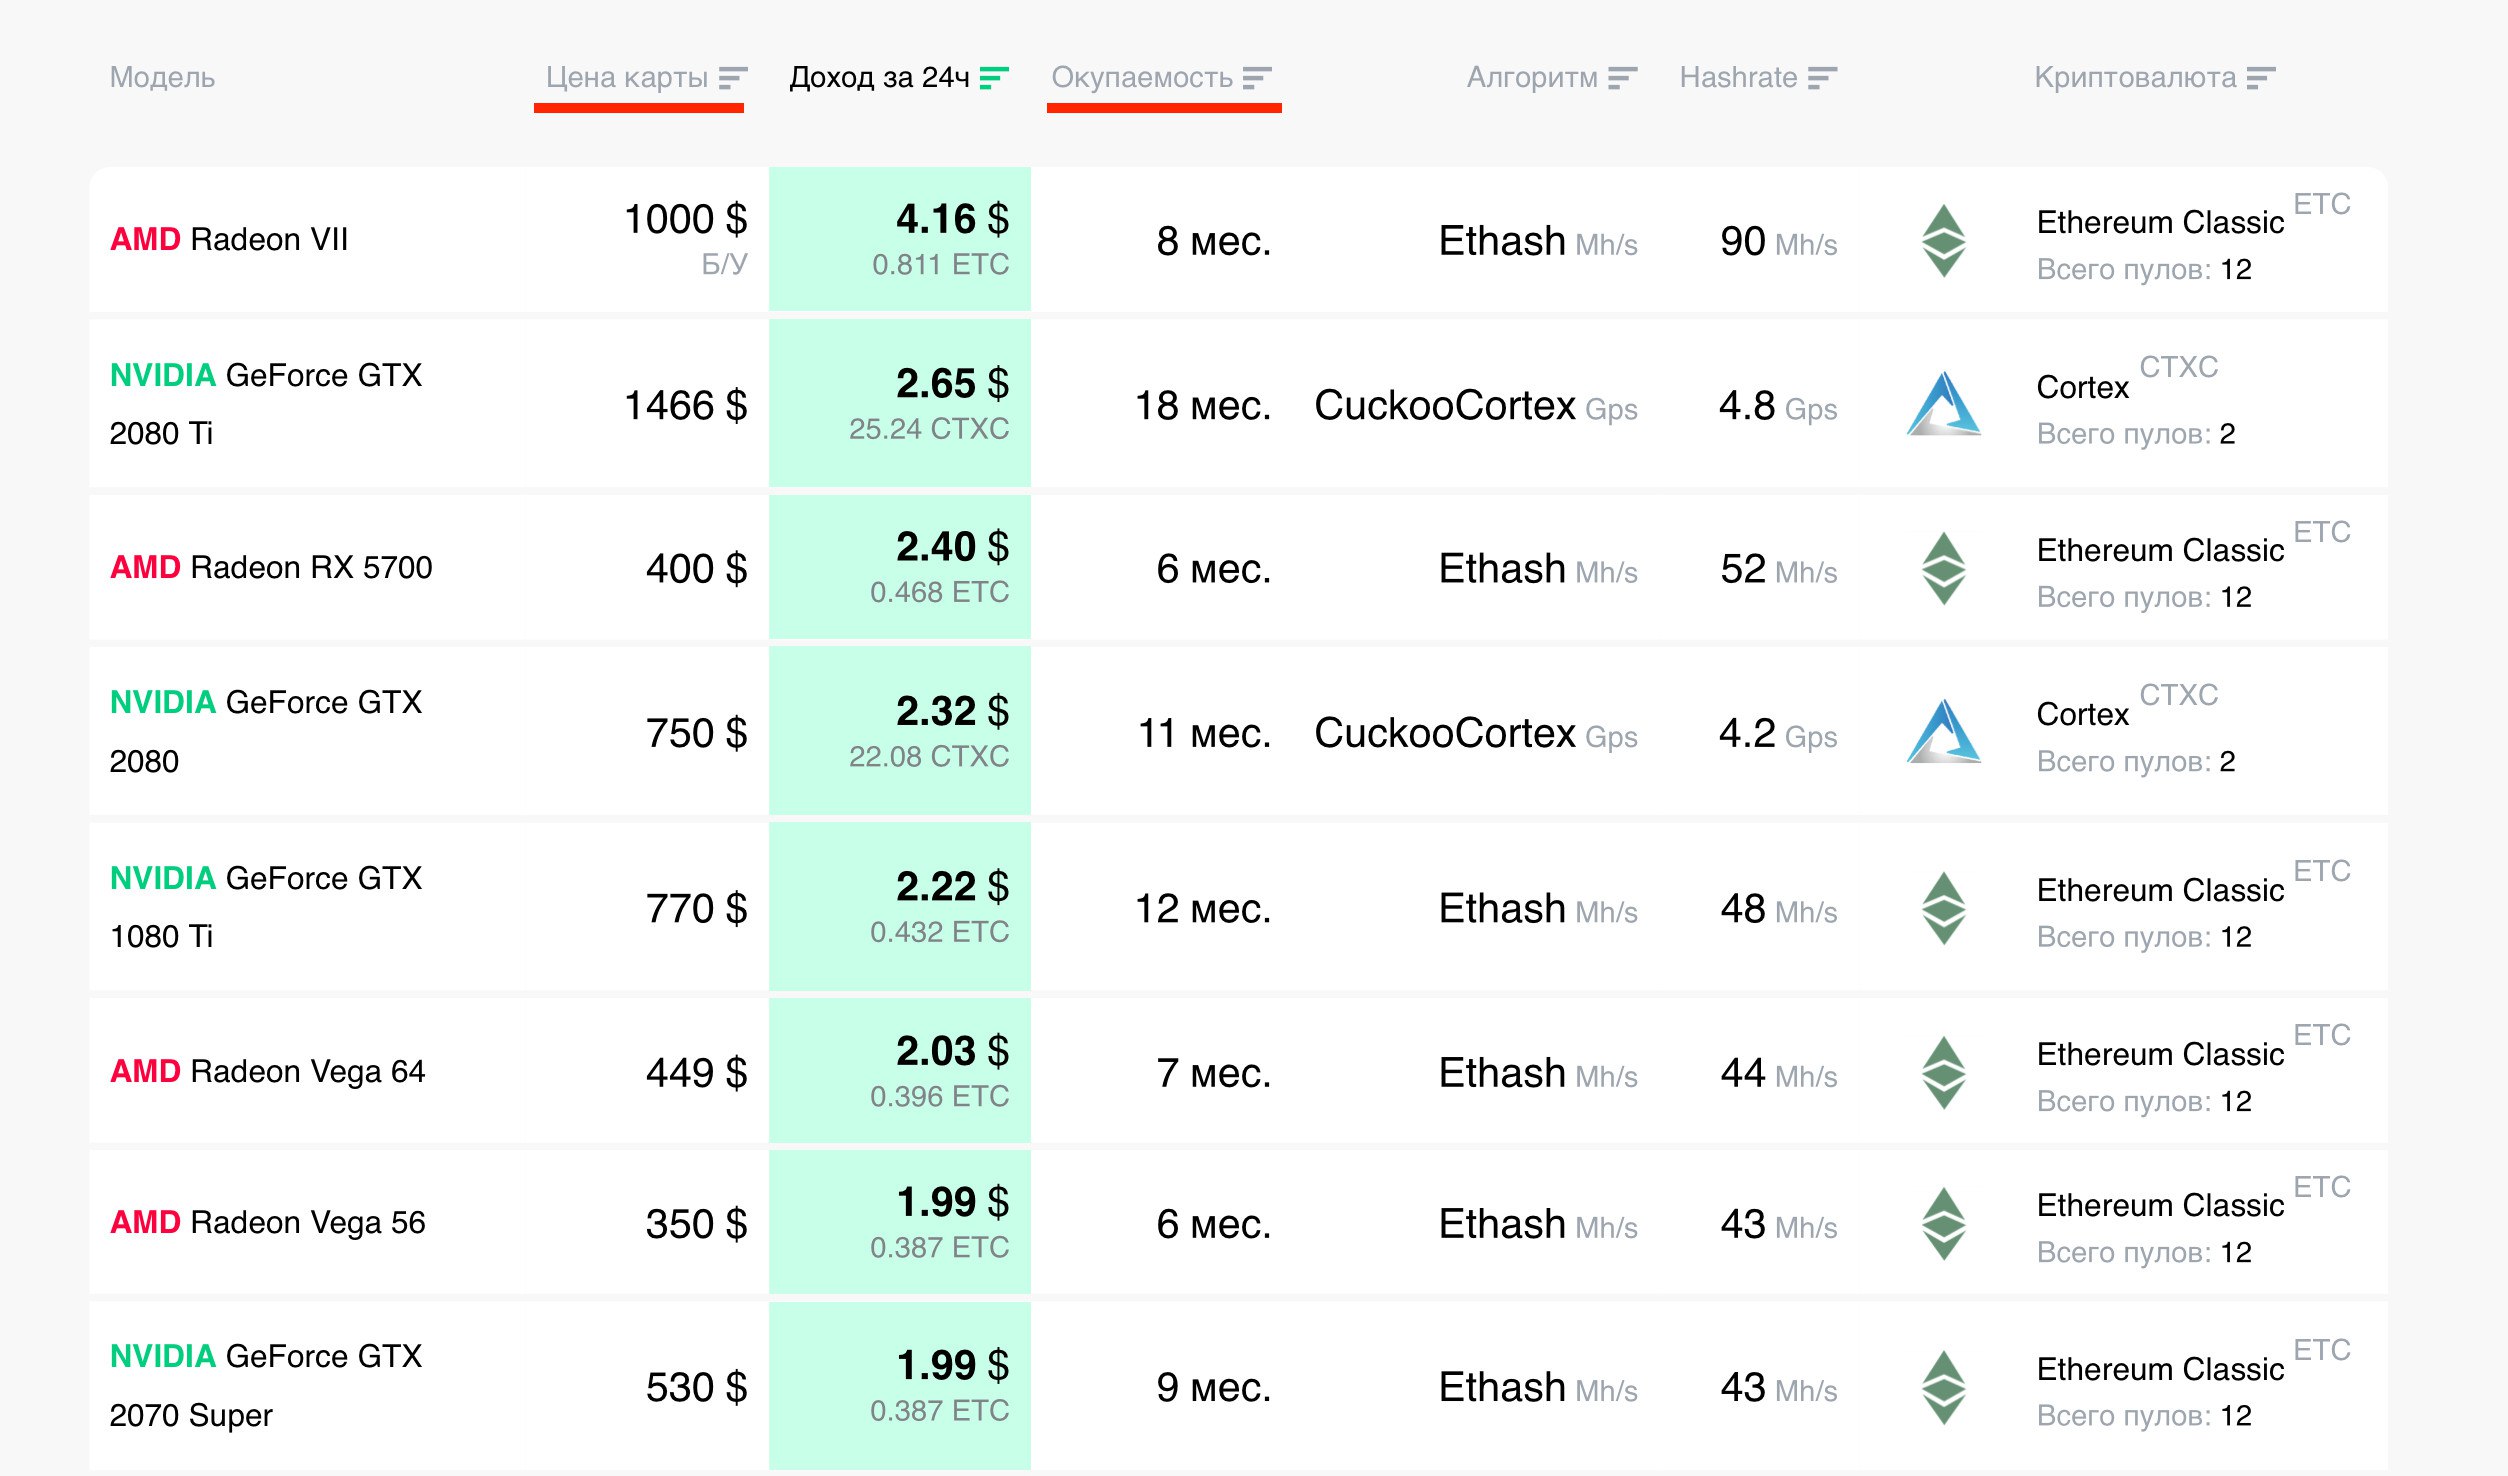Click sort icon next to Окупаемость
Screen dimensions: 2508x1476
pos(1256,78)
